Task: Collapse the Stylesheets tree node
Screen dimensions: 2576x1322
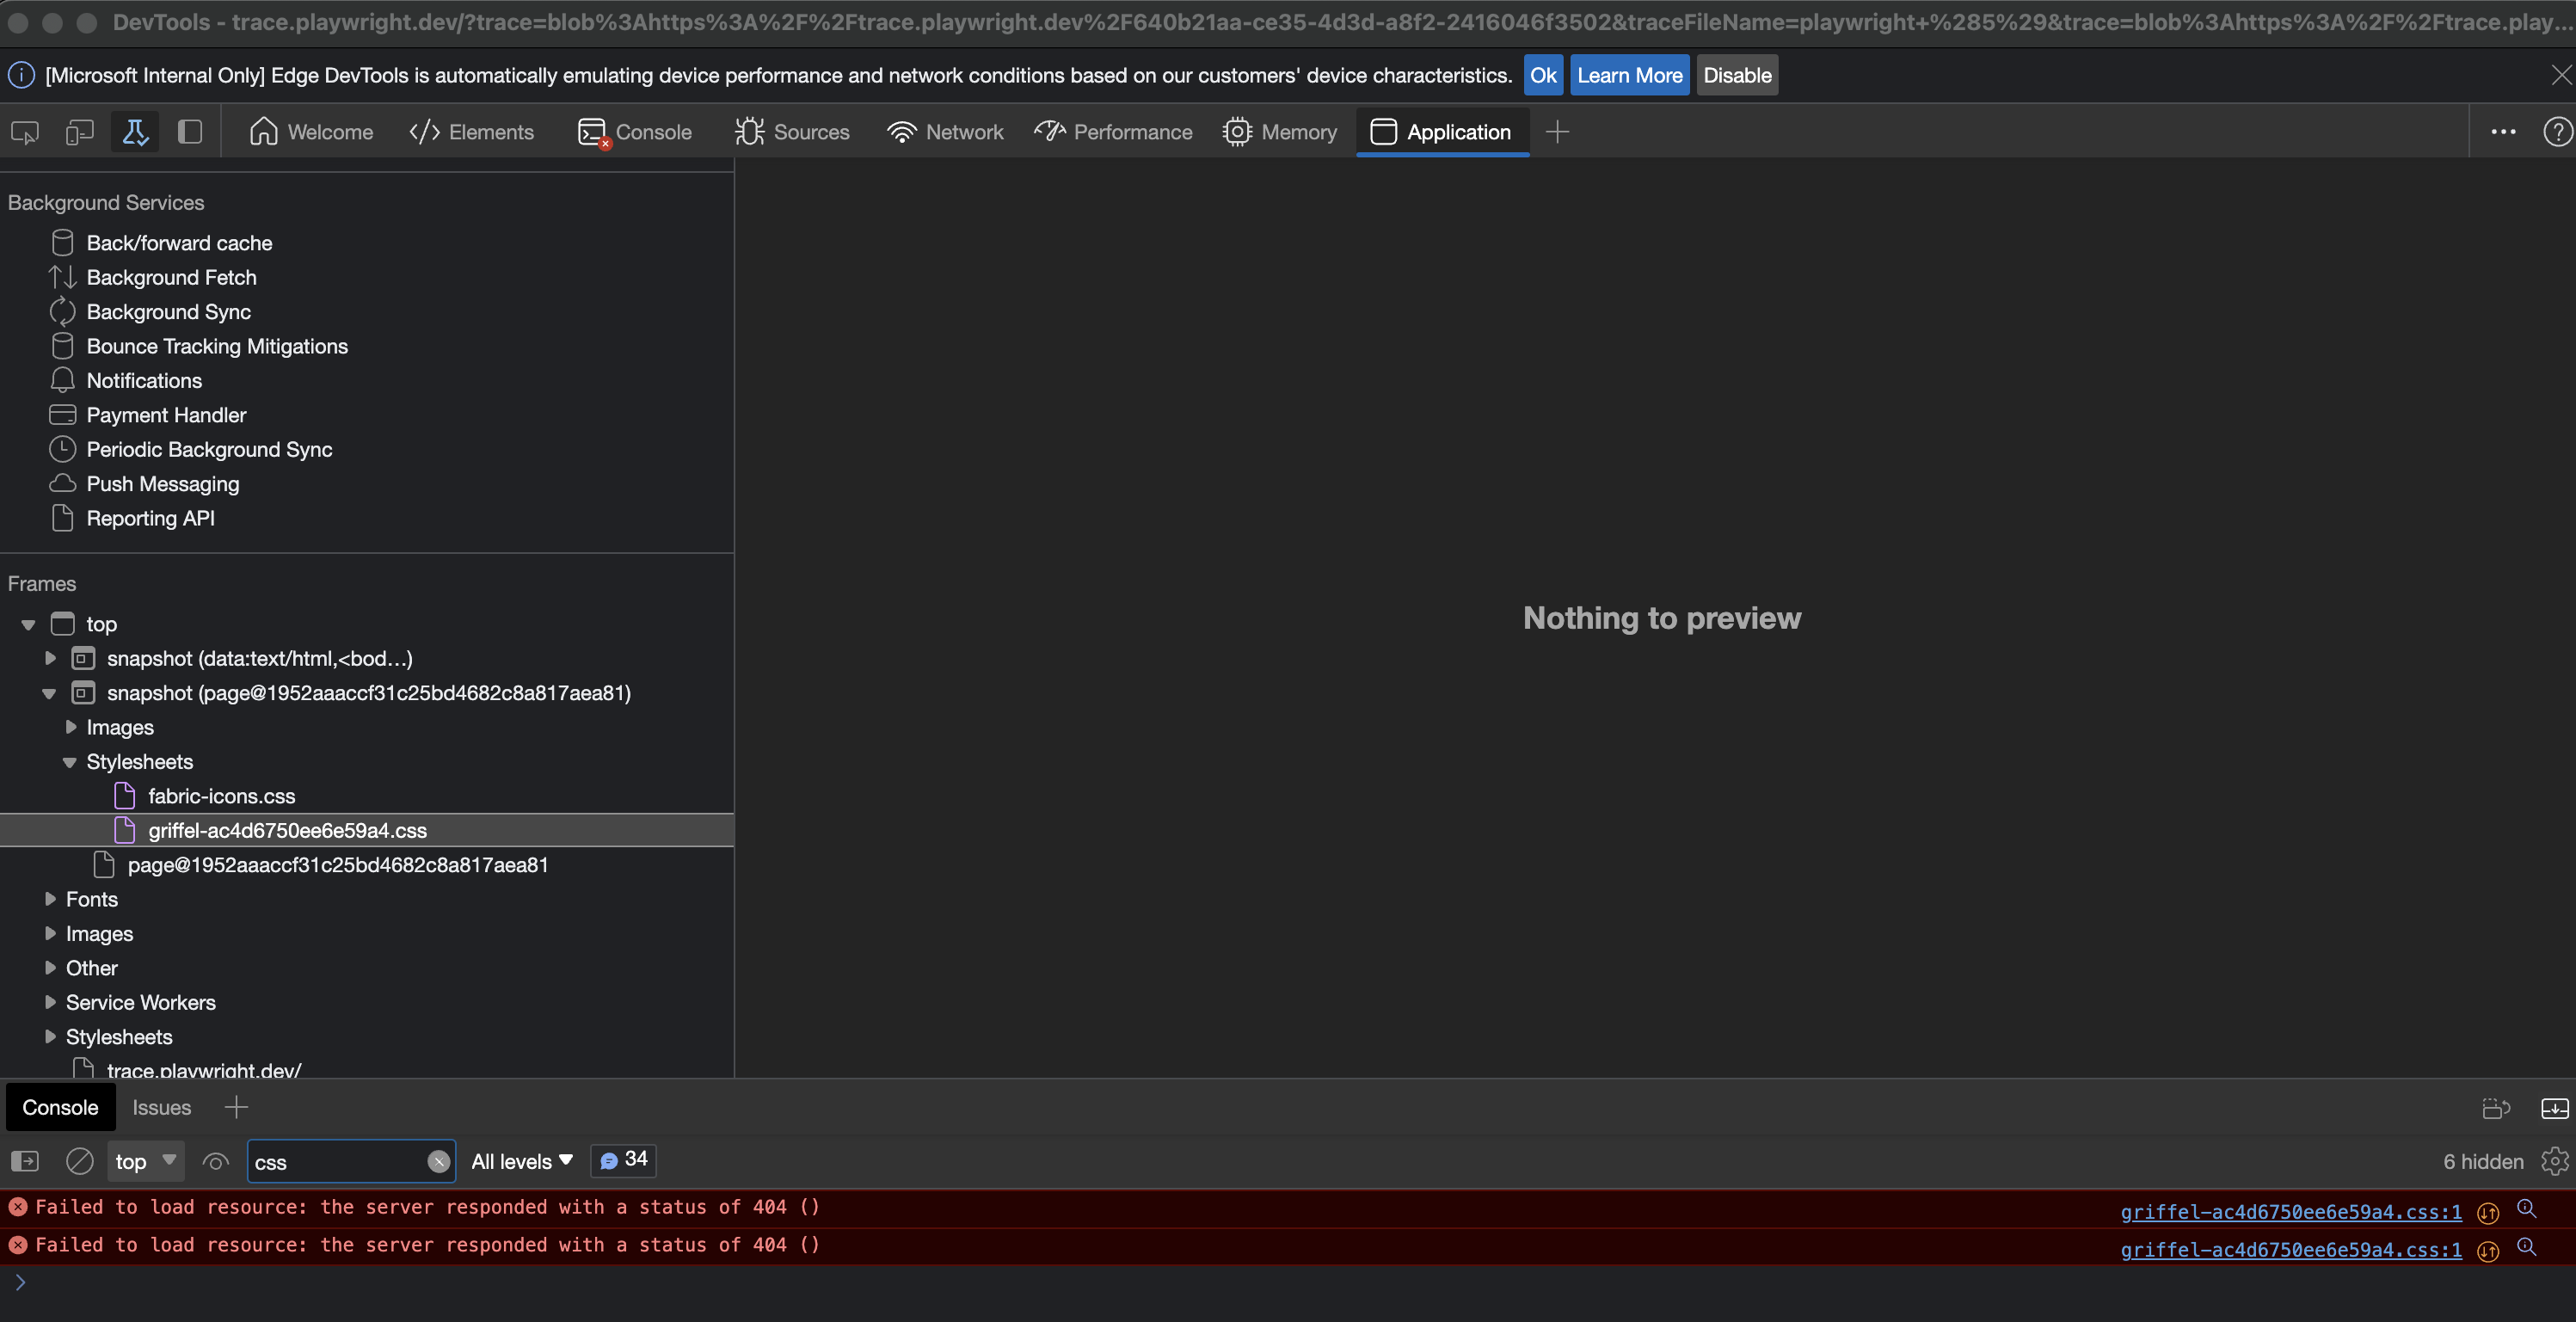Action: (70, 761)
